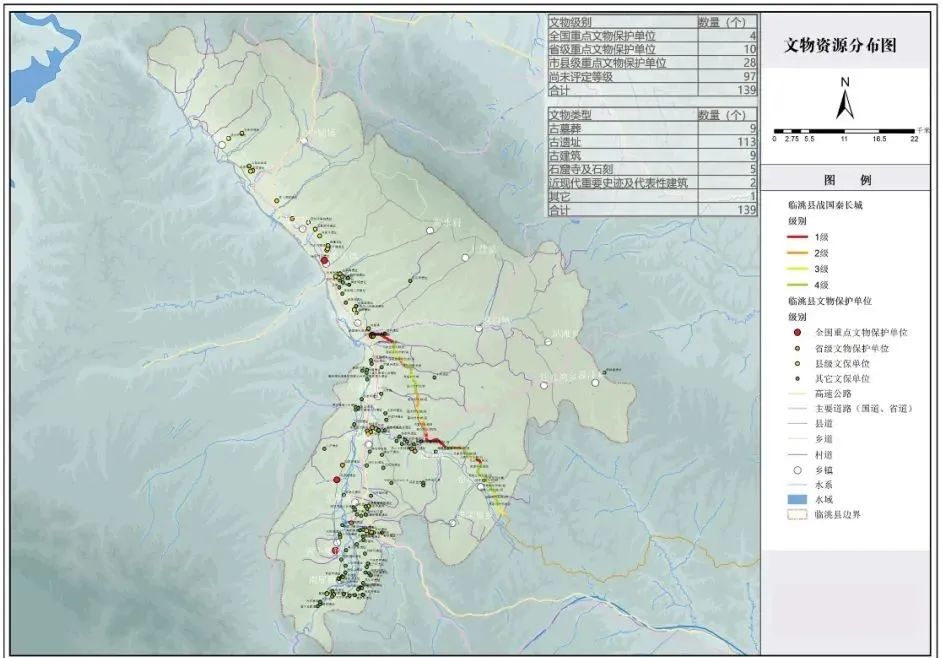Viewport: 942px width, 658px height.
Task: Click the red 全国重点文物保护单位 legend dot
Action: pyautogui.click(x=795, y=331)
